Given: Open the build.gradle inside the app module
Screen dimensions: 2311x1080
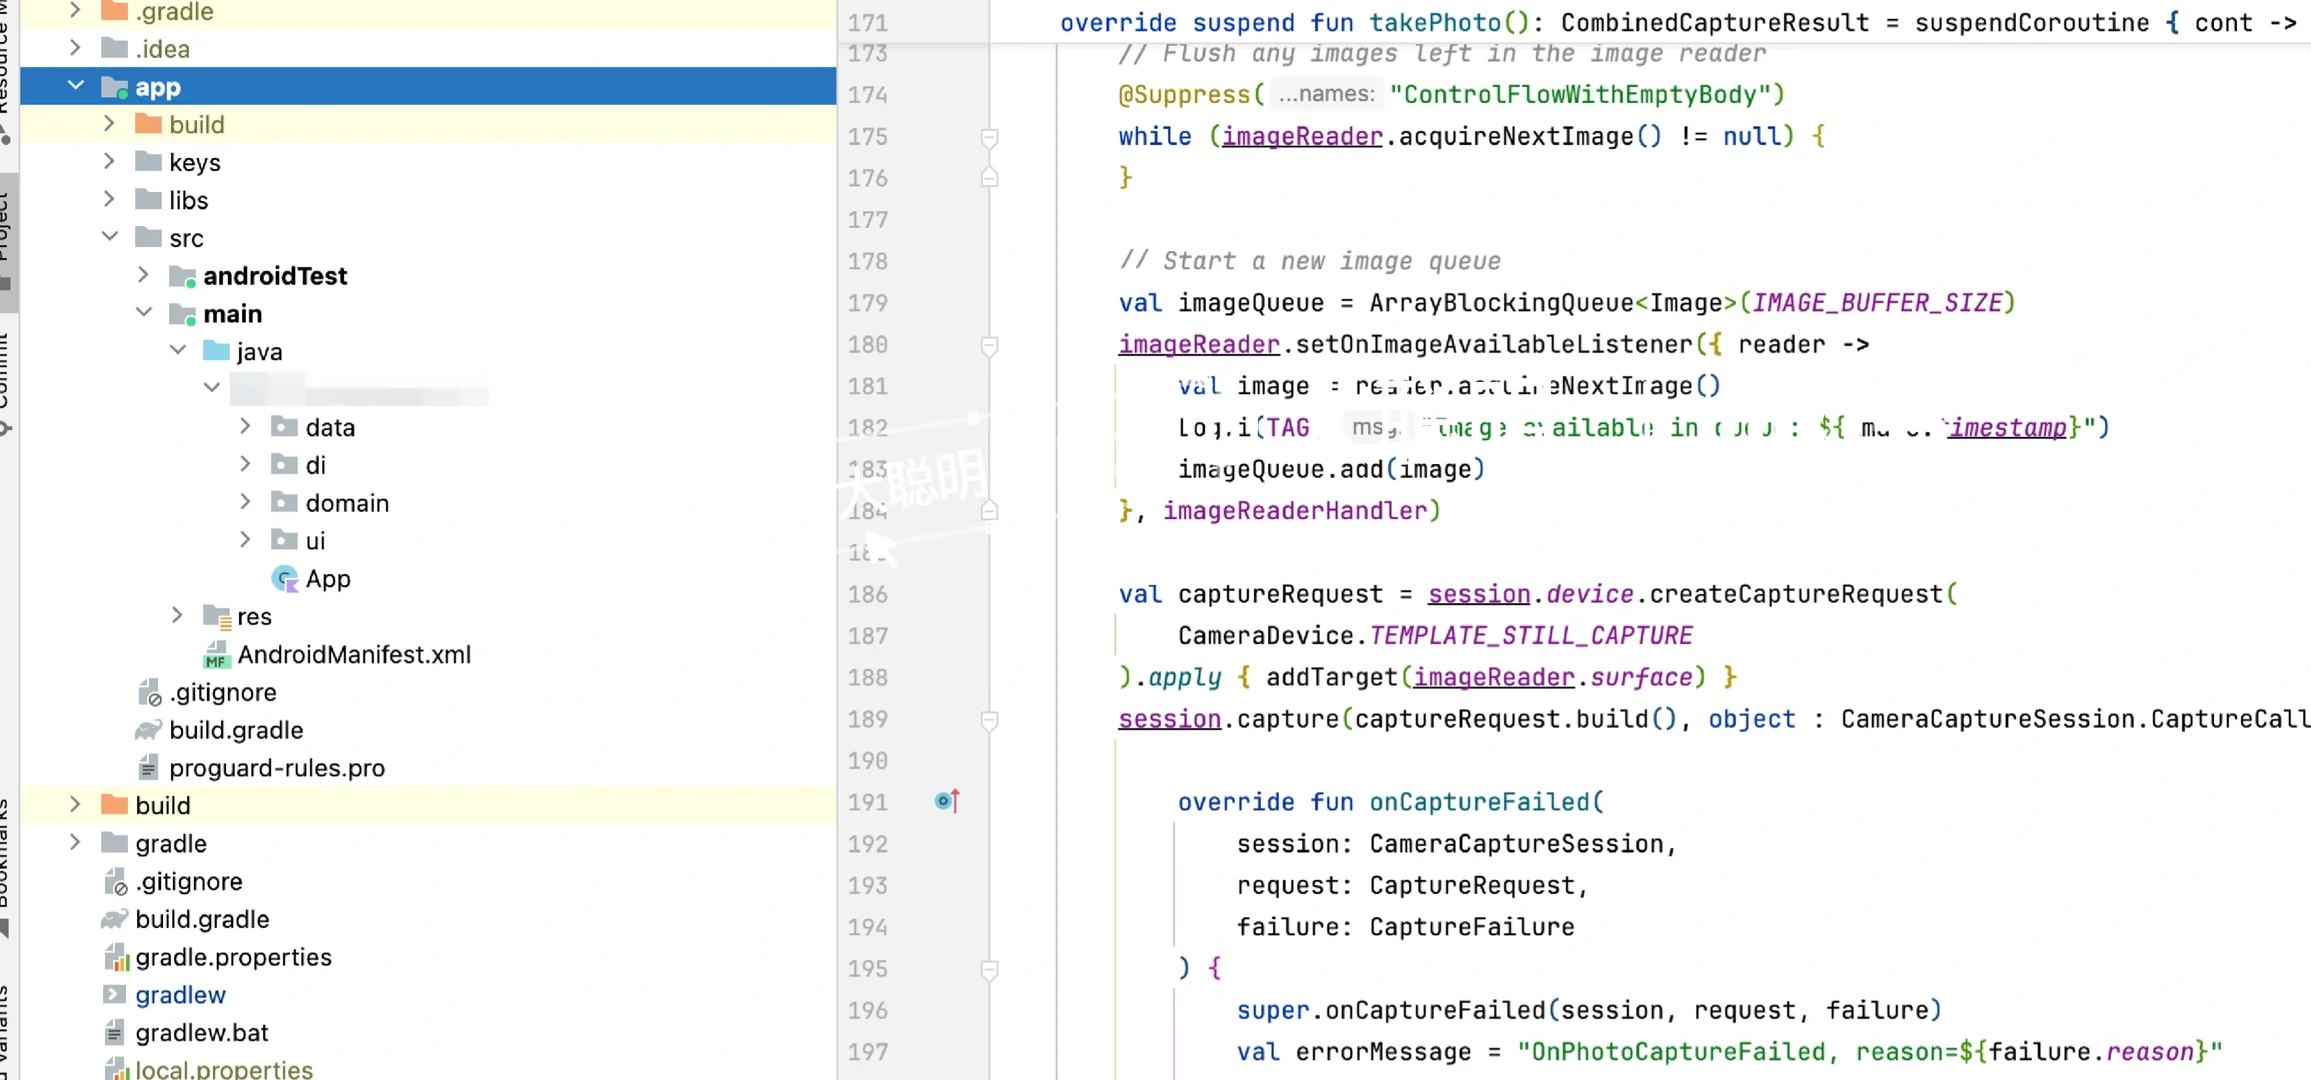Looking at the screenshot, I should coord(235,730).
